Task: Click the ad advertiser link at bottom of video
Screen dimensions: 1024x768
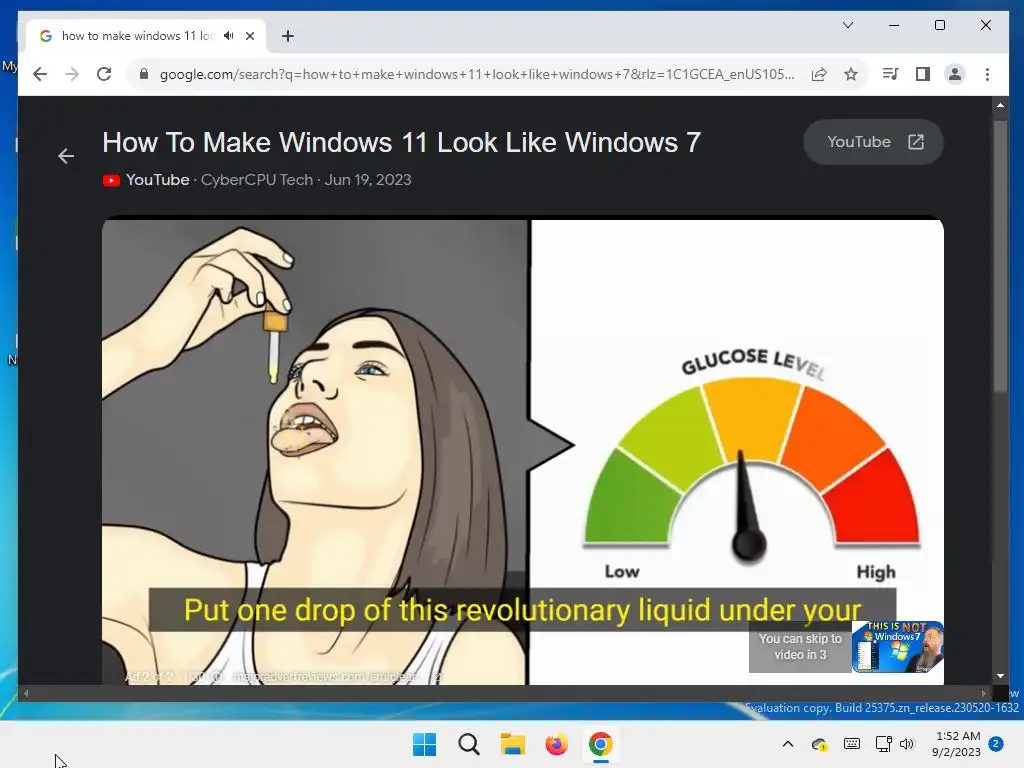Action: 325,677
